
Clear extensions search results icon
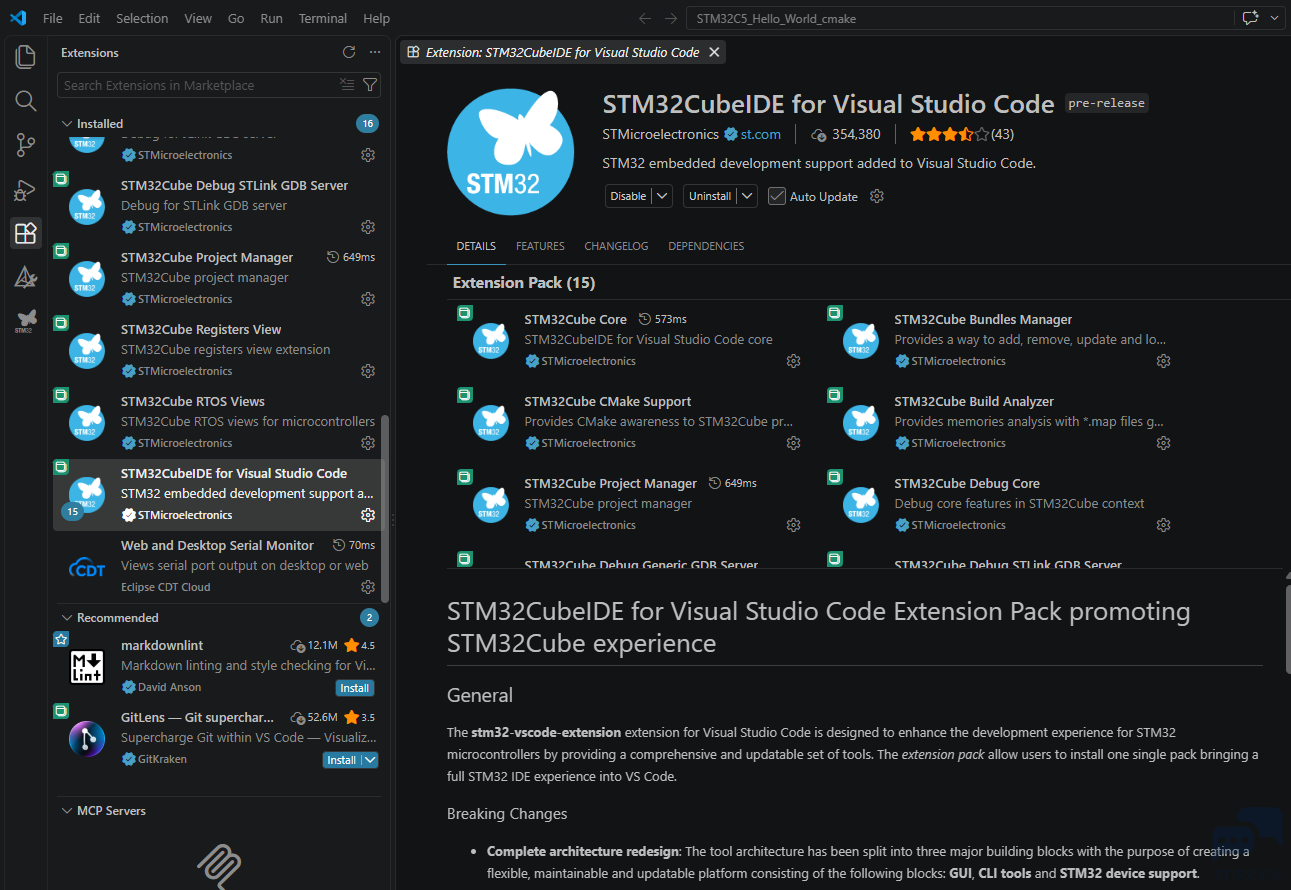click(x=347, y=85)
